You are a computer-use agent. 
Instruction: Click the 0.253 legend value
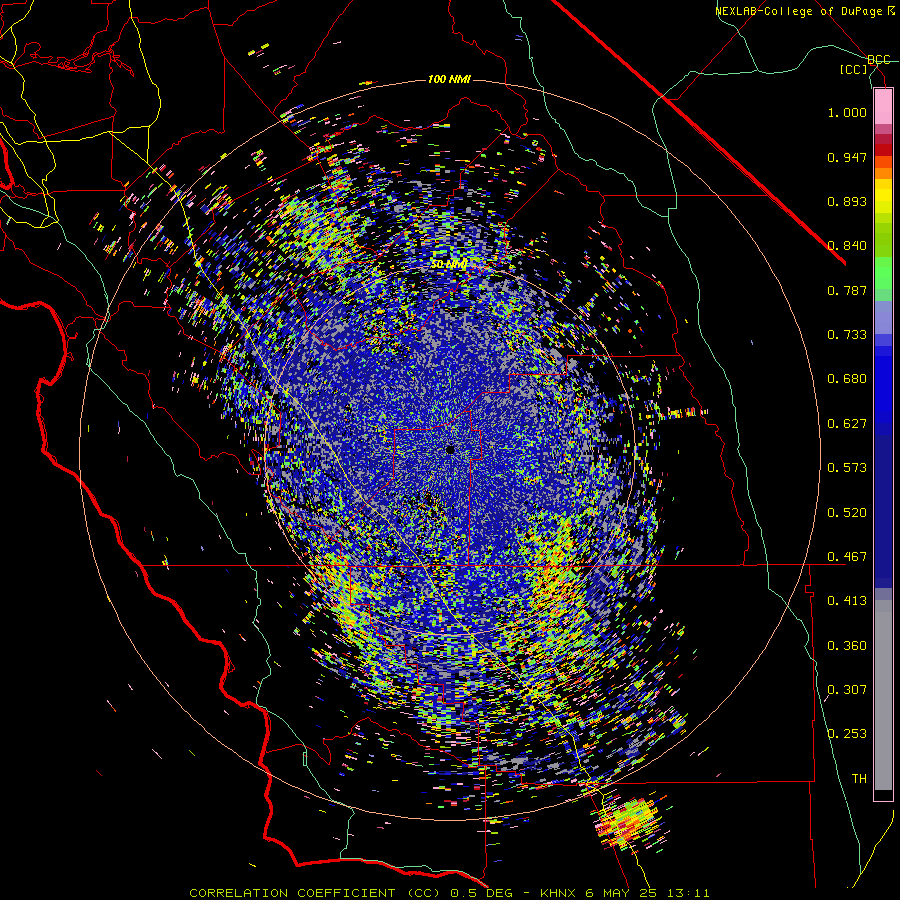847,734
